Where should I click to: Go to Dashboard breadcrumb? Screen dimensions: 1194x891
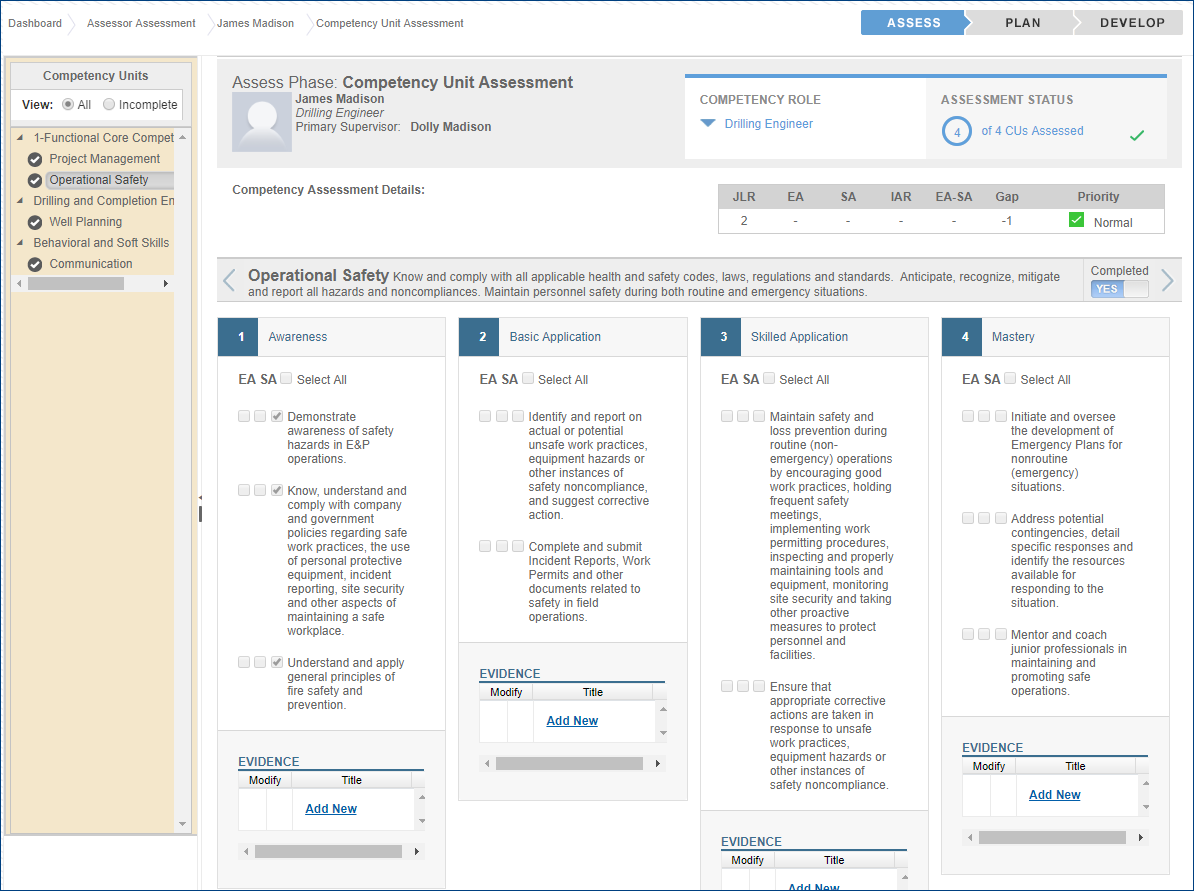coord(35,24)
